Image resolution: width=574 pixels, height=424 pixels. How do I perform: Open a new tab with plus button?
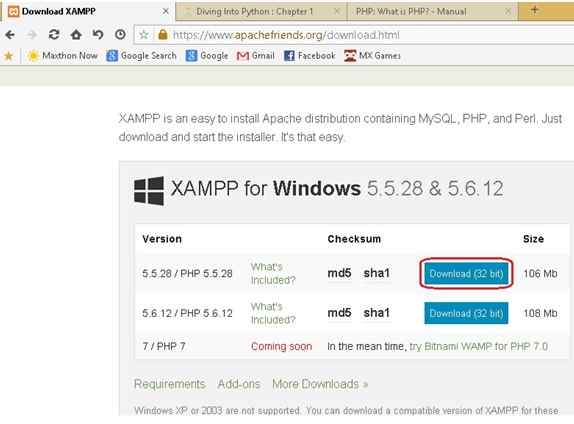tap(534, 10)
